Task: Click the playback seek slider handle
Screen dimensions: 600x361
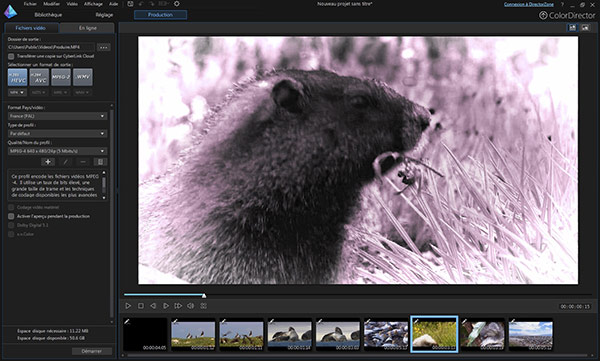Action: coord(204,295)
